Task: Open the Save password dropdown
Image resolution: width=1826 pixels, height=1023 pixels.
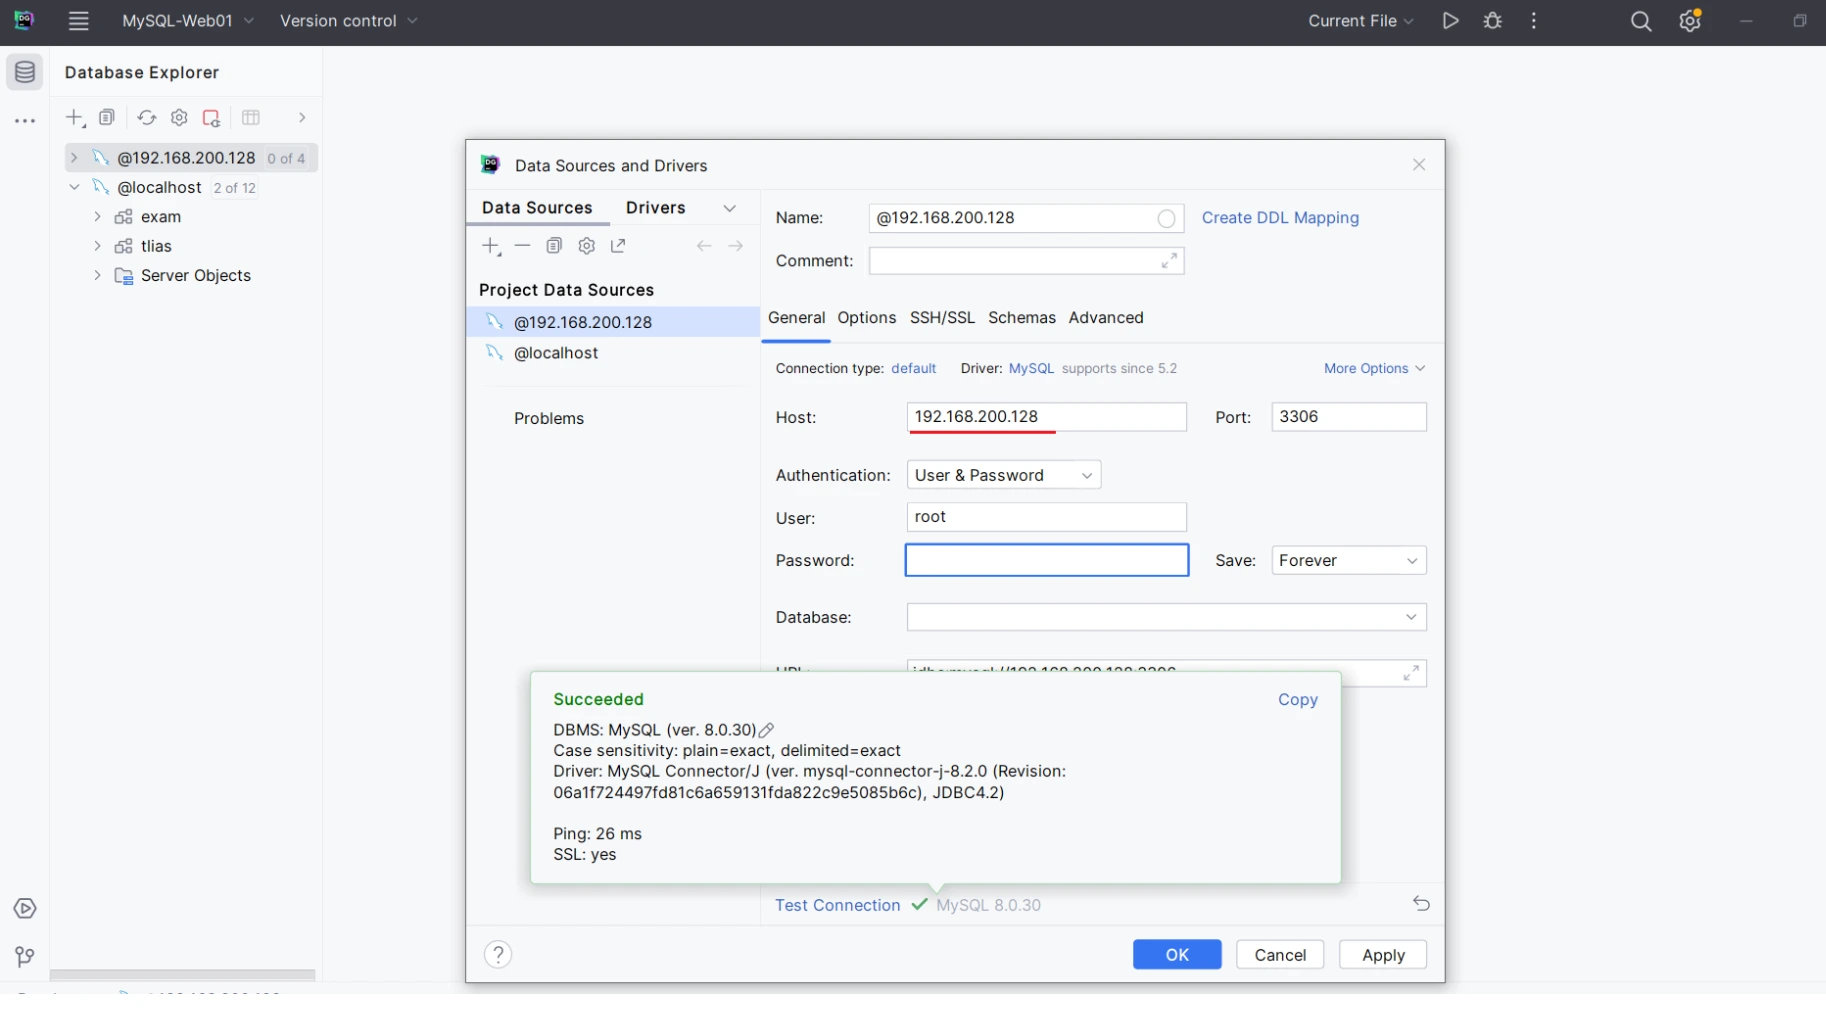Action: (1349, 561)
